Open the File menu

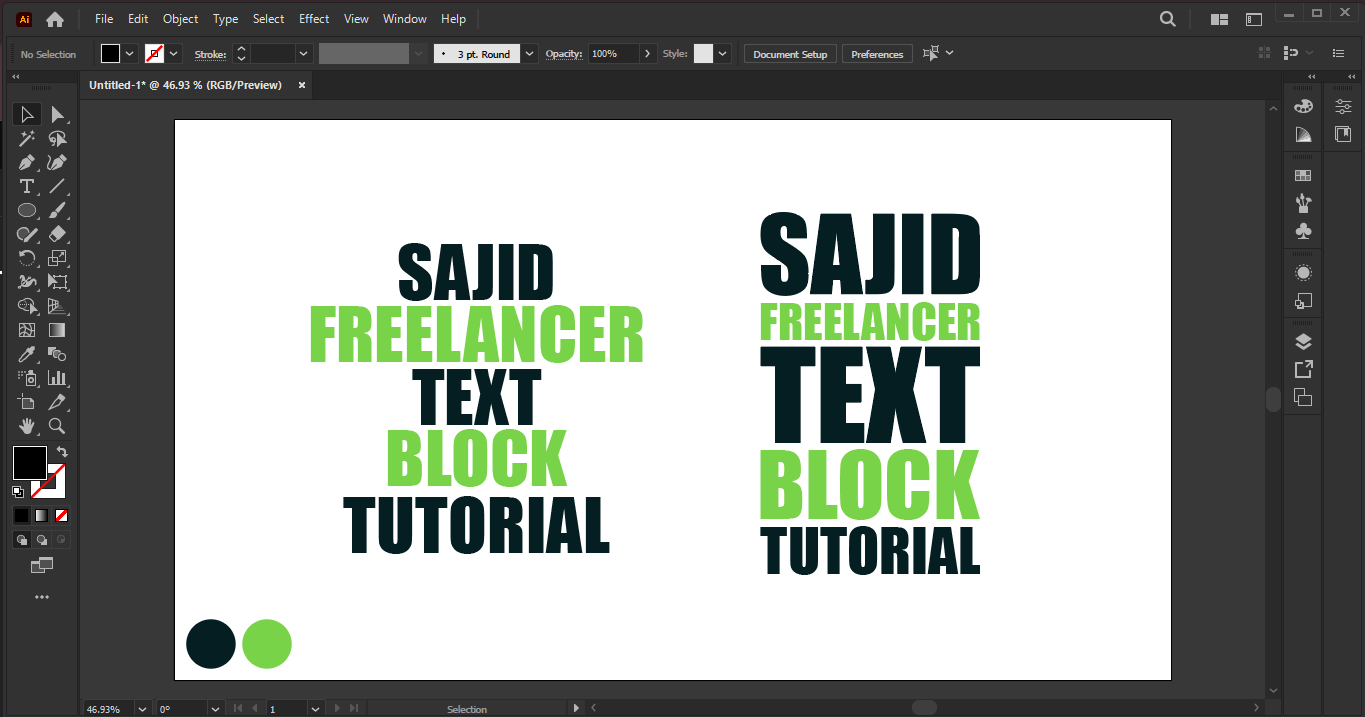pos(104,19)
